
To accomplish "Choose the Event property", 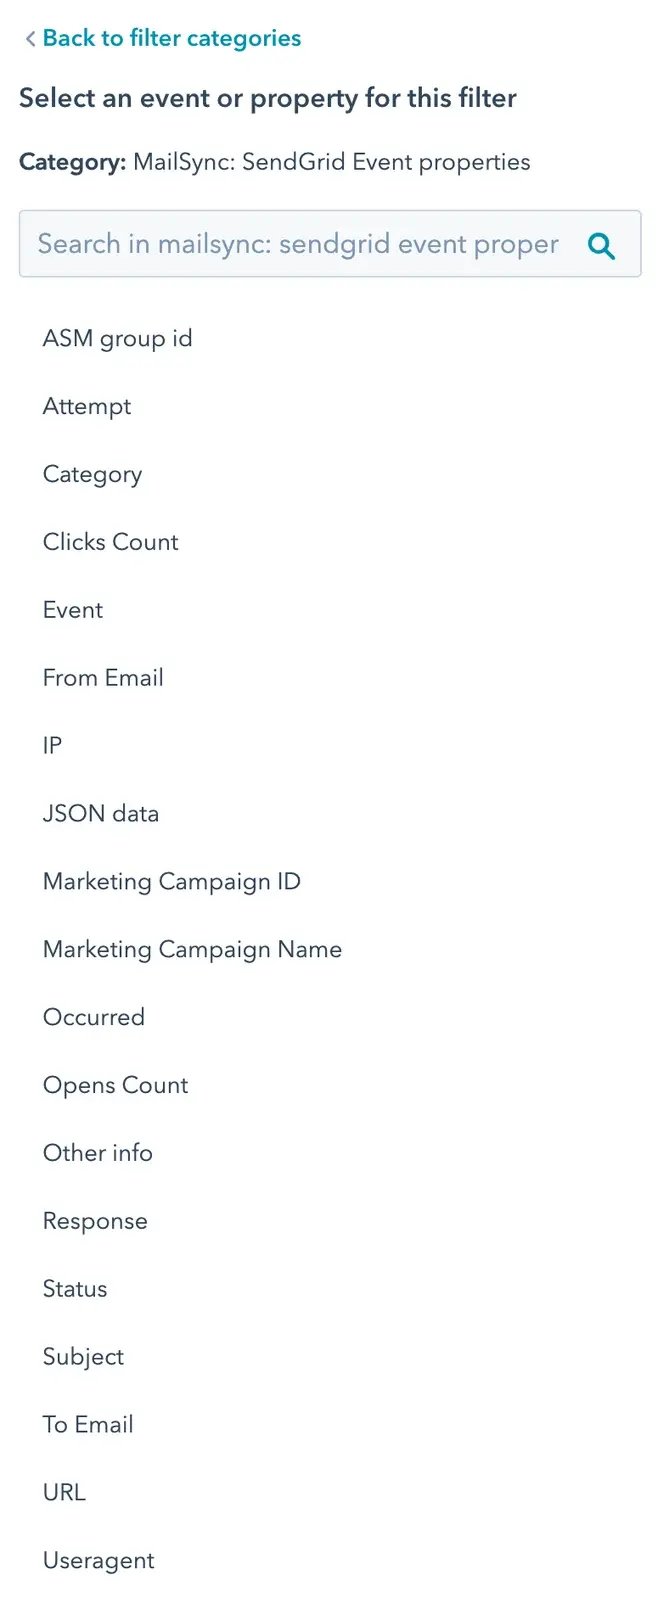I will coord(73,610).
